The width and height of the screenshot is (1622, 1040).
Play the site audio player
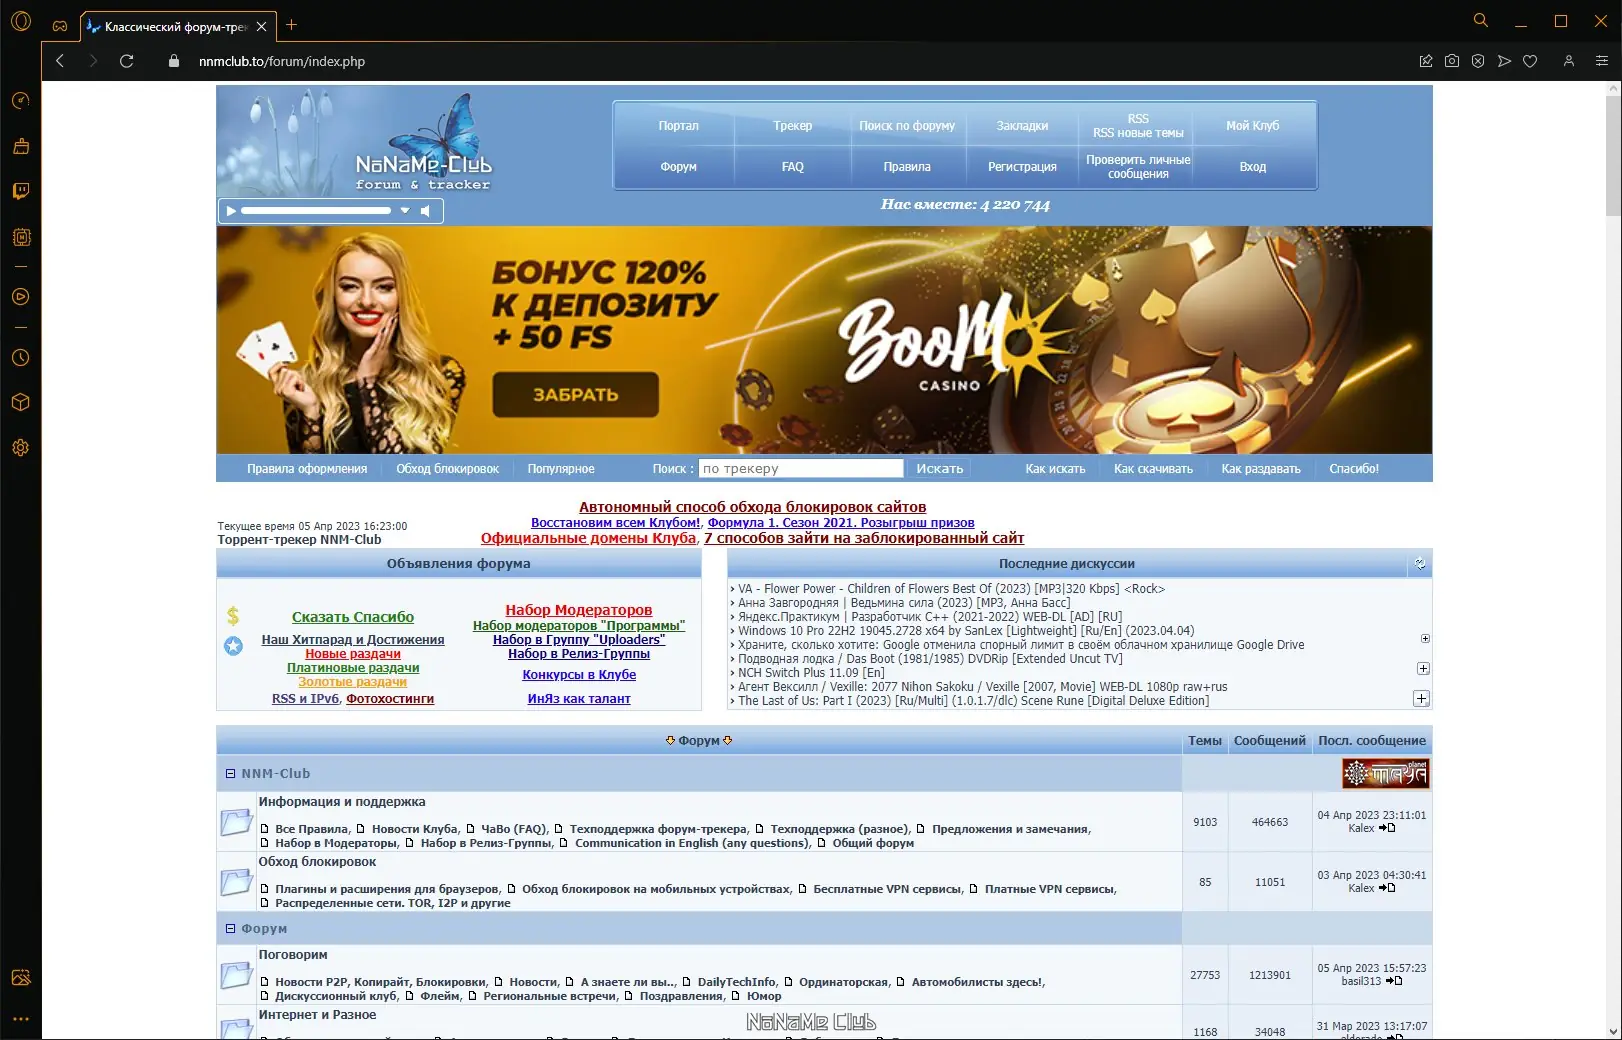(x=231, y=211)
